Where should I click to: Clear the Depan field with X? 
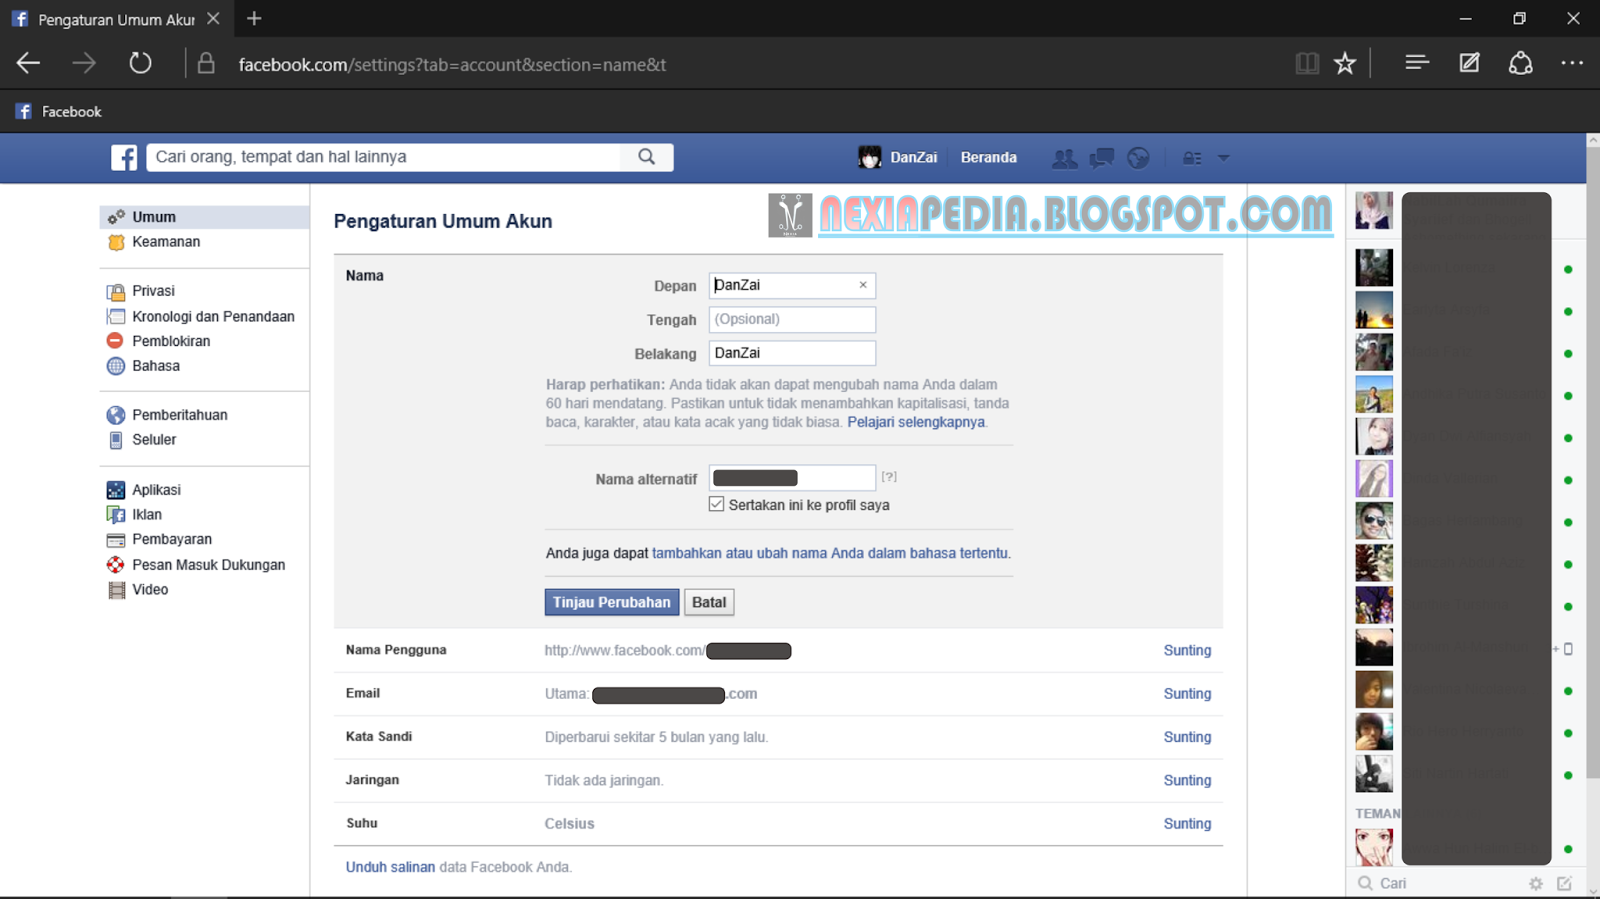click(x=863, y=285)
